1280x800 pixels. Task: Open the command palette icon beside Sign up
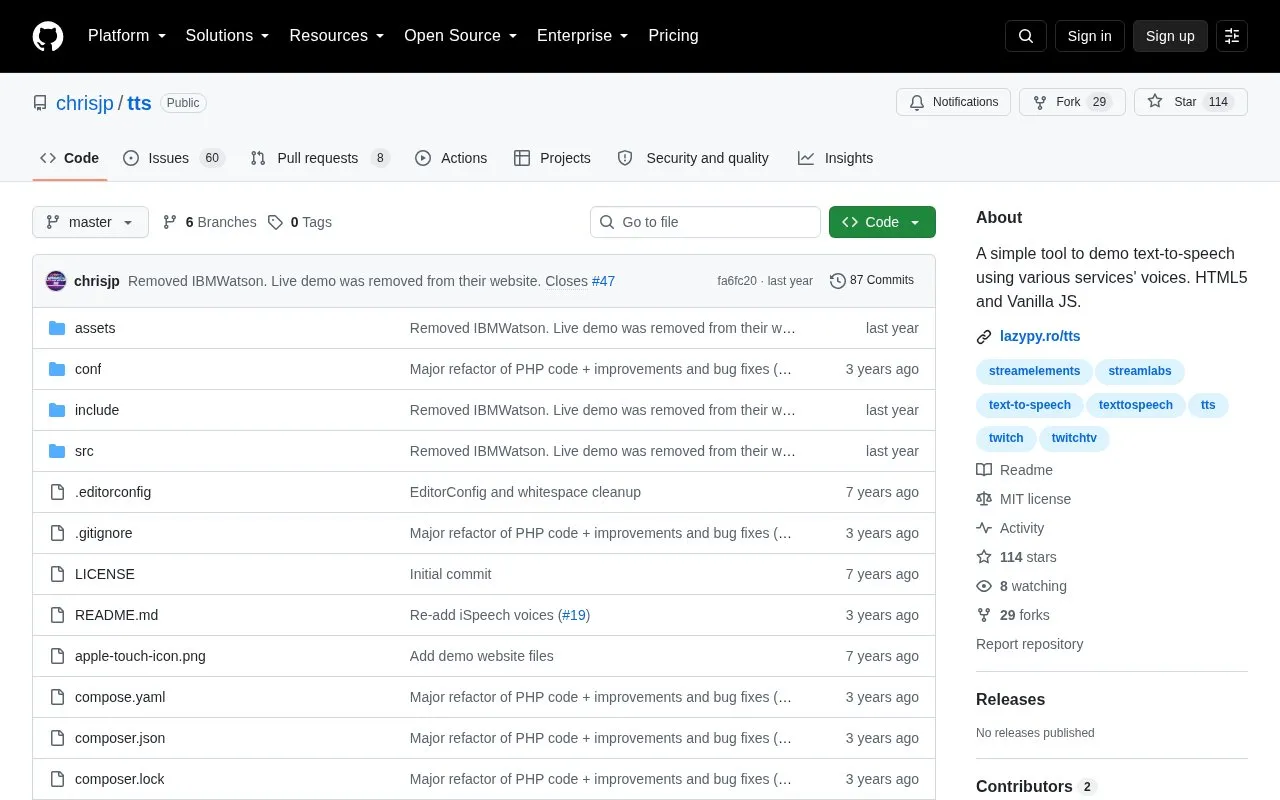click(1232, 36)
